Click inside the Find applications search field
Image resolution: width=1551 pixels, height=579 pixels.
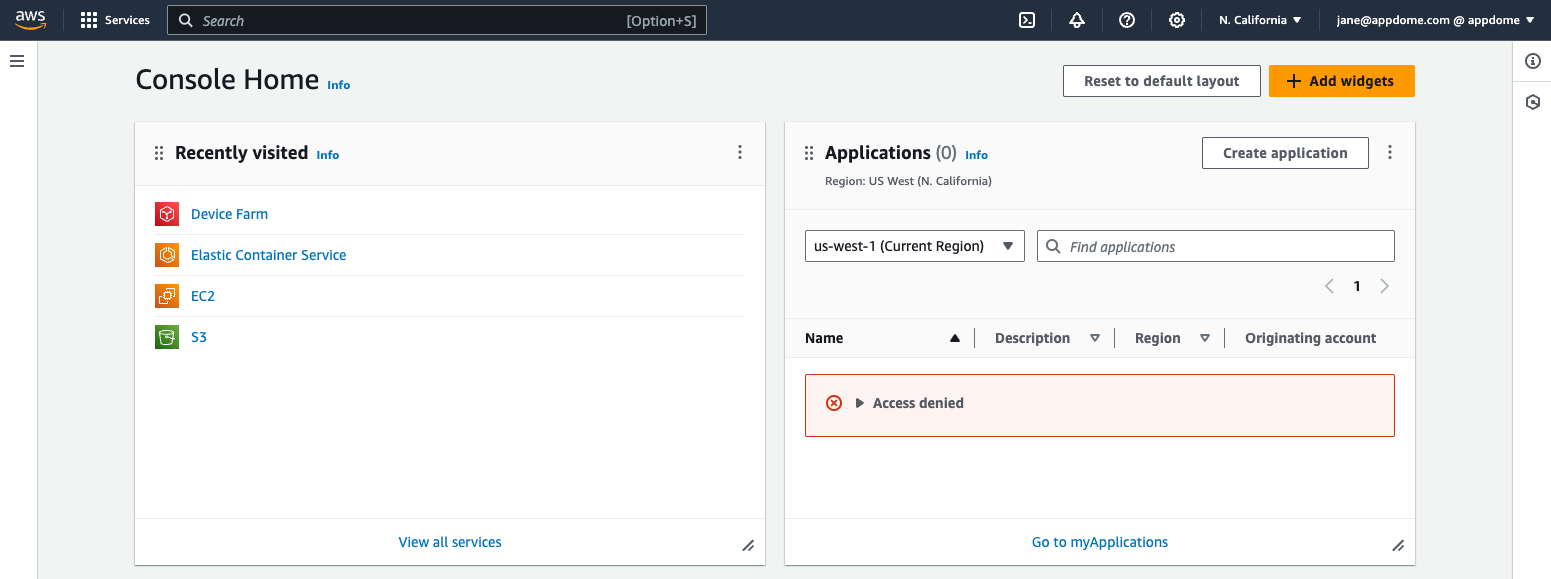(1215, 246)
